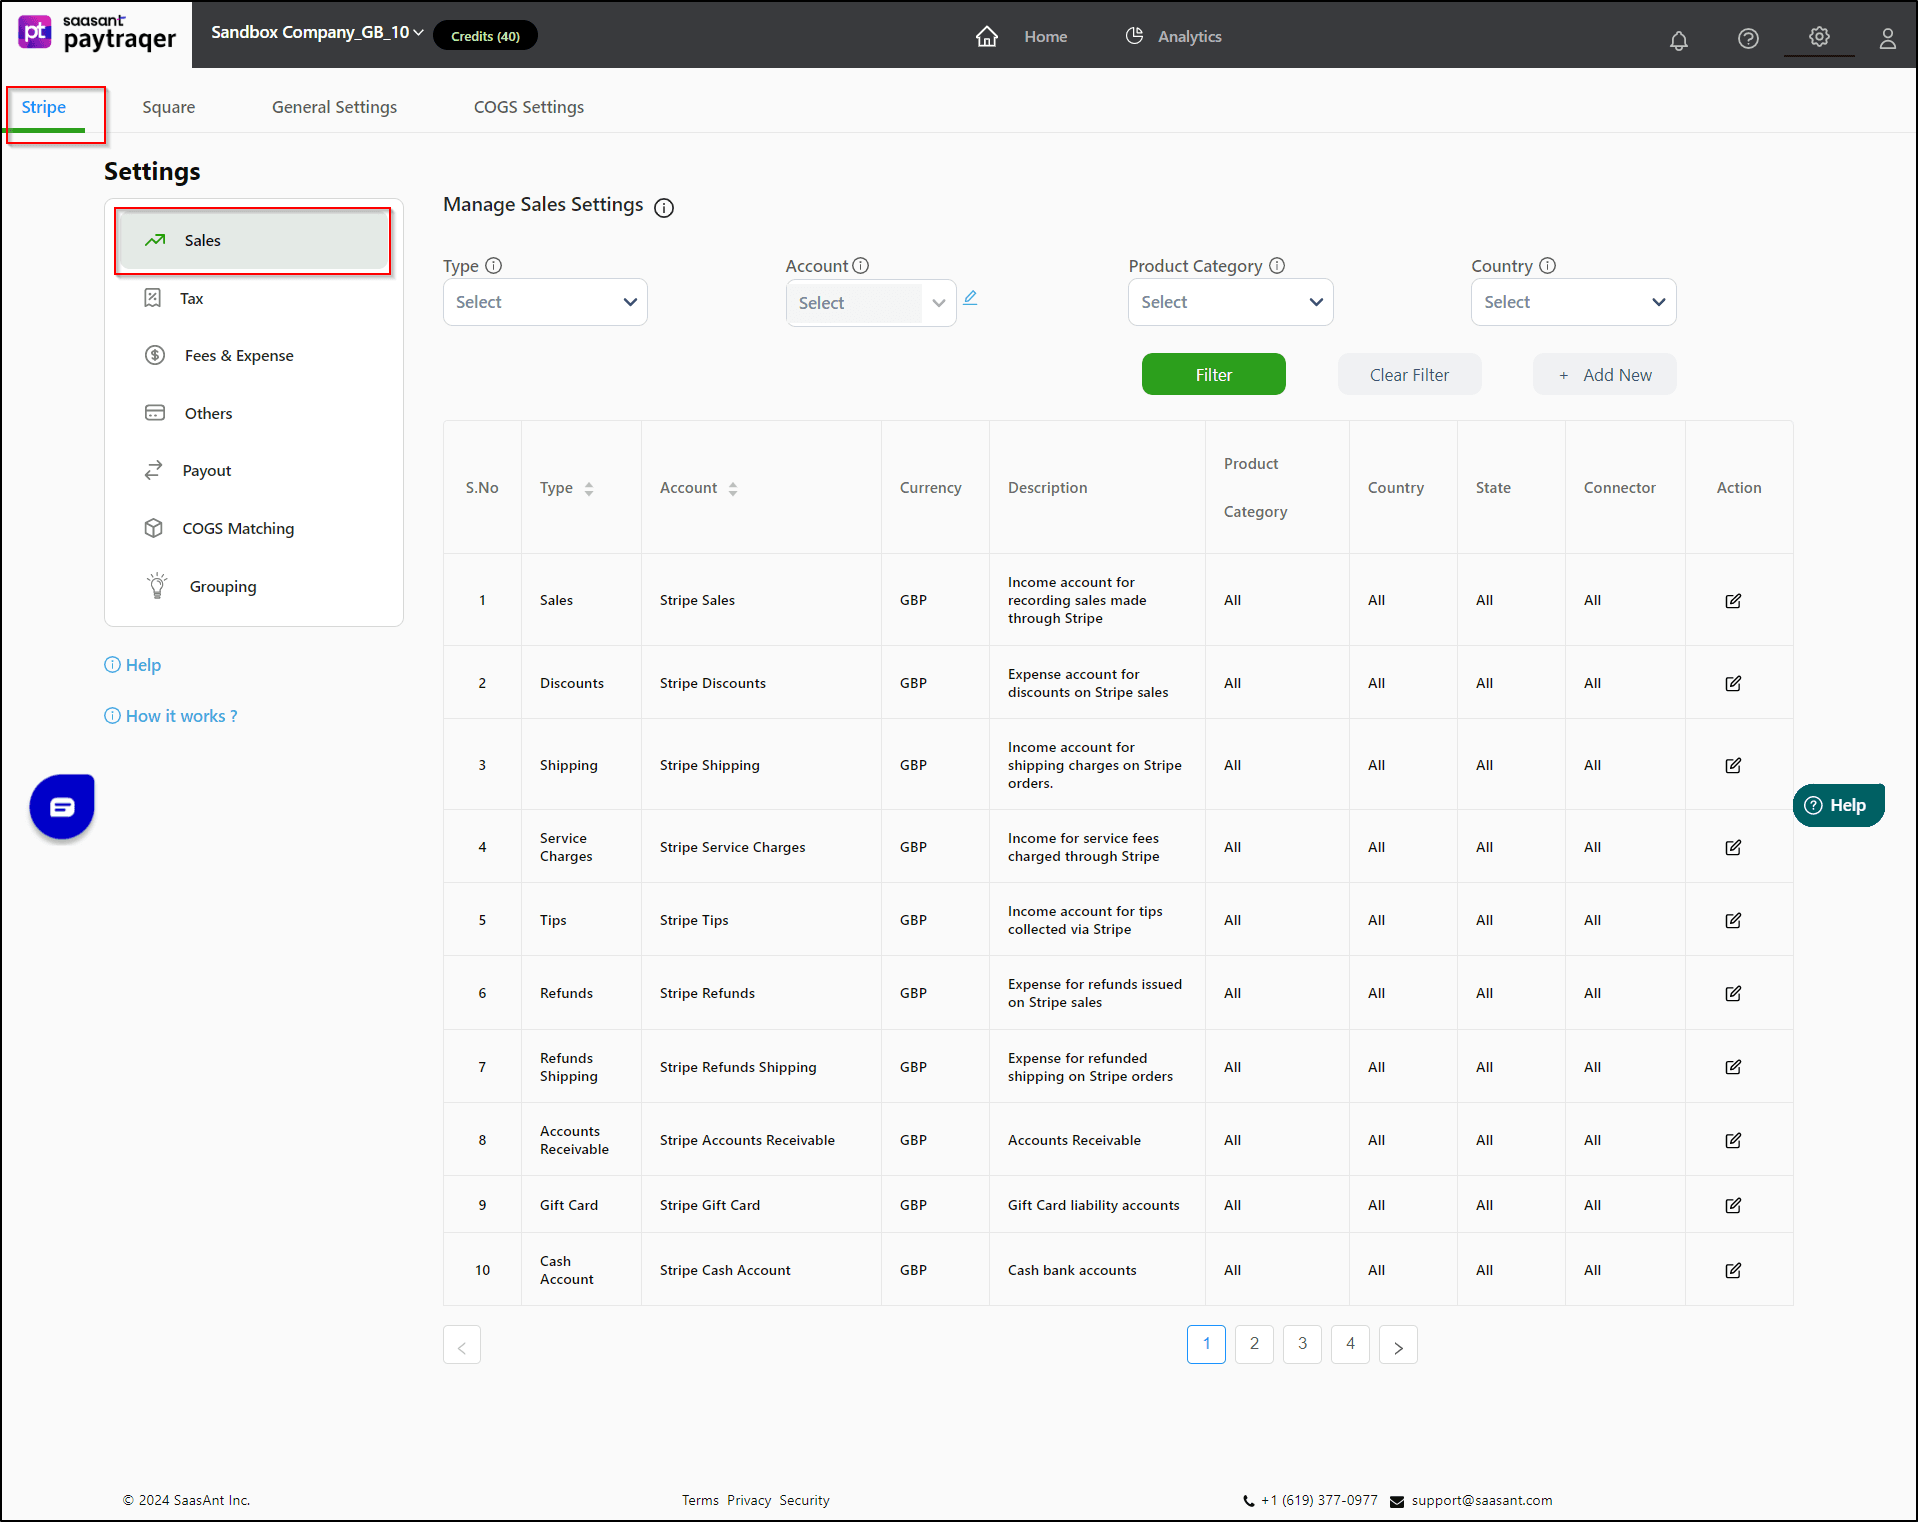Open the Sandbox Company_GB_10 company switcher
The width and height of the screenshot is (1918, 1522).
[x=317, y=33]
